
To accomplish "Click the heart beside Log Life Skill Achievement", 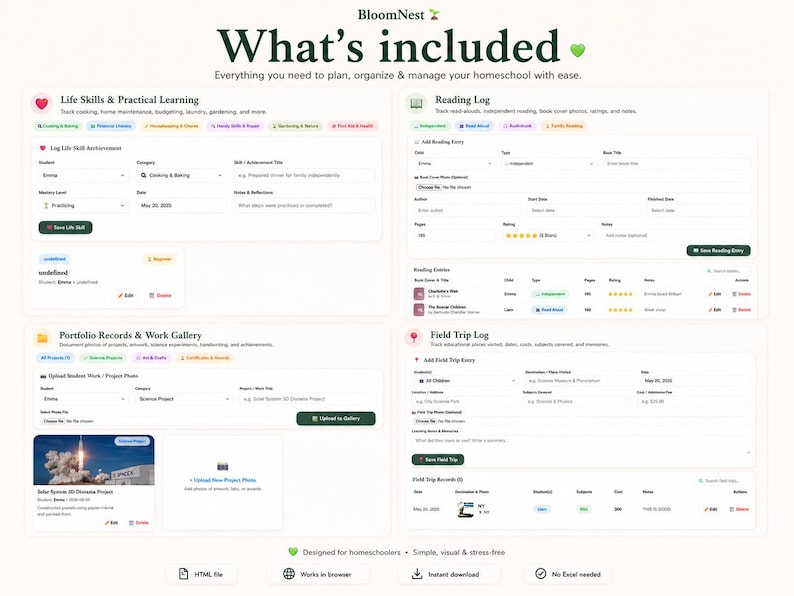I will [x=43, y=148].
